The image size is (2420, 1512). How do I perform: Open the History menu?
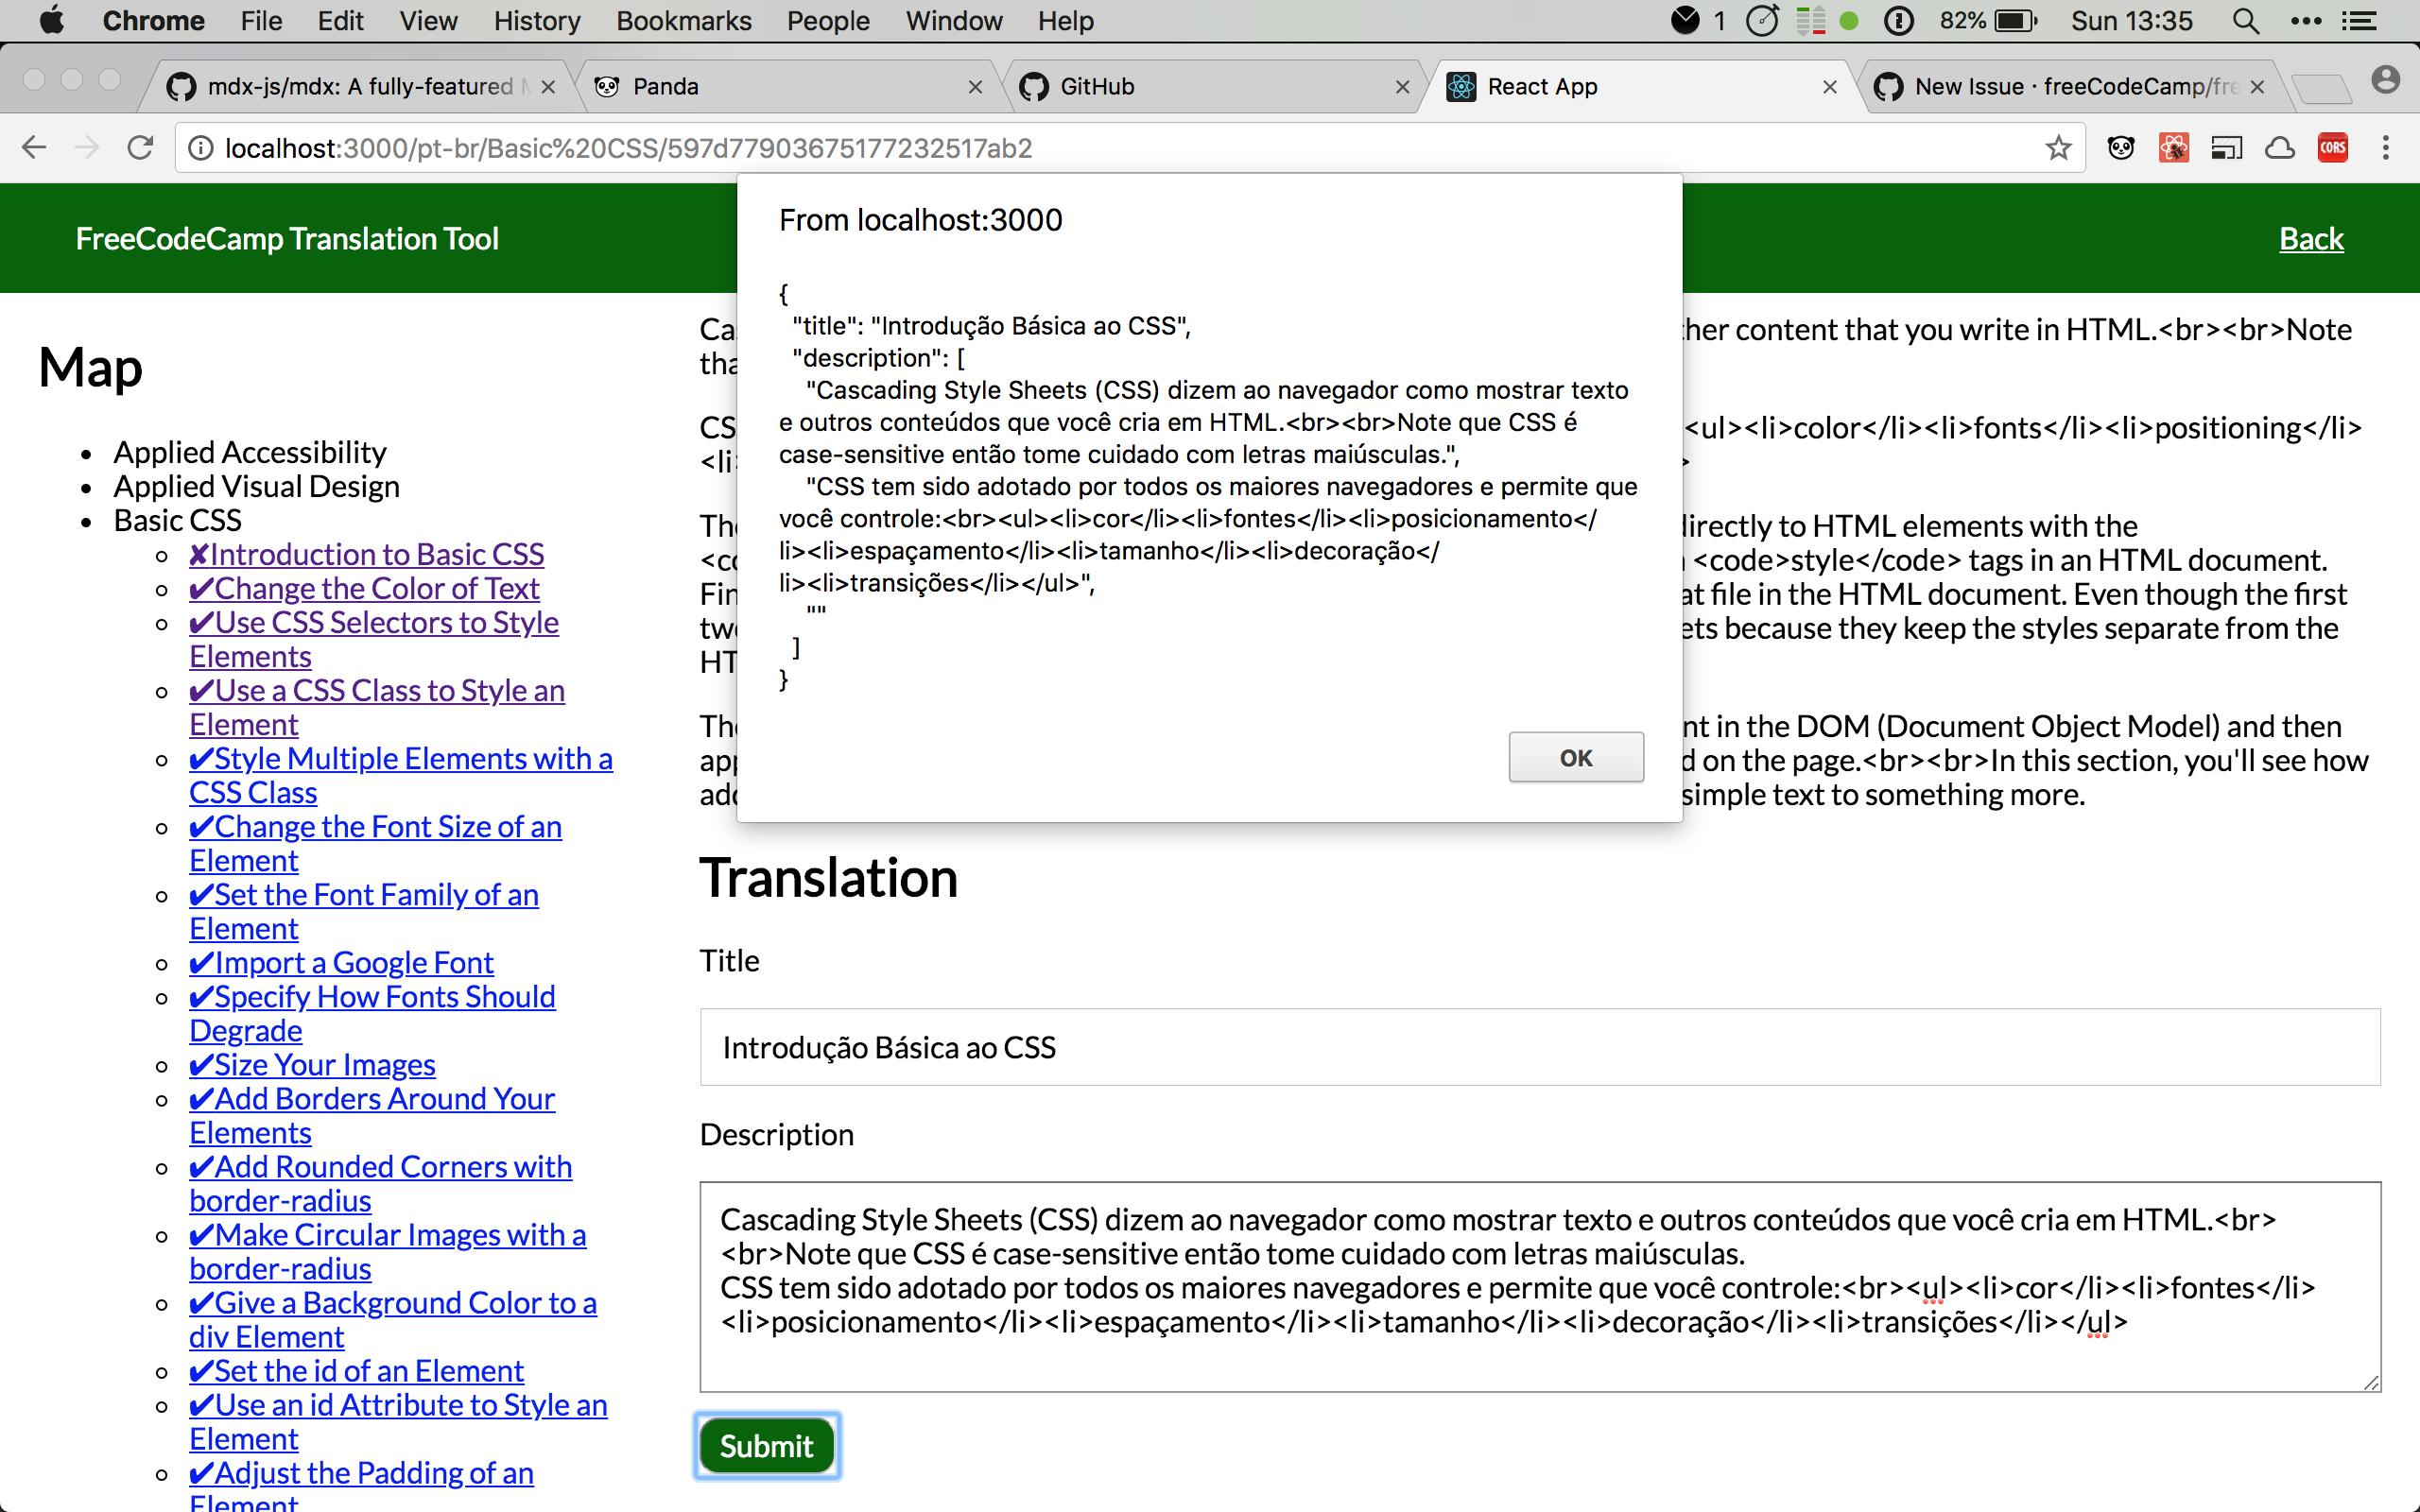click(537, 20)
